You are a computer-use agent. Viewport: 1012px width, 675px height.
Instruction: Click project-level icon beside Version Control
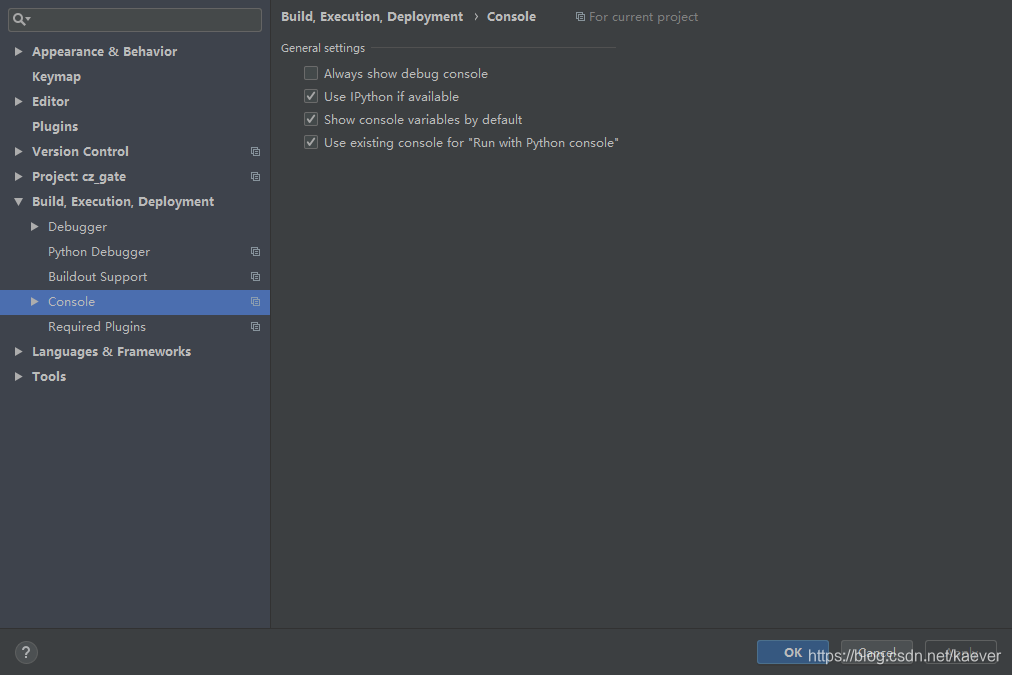256,152
